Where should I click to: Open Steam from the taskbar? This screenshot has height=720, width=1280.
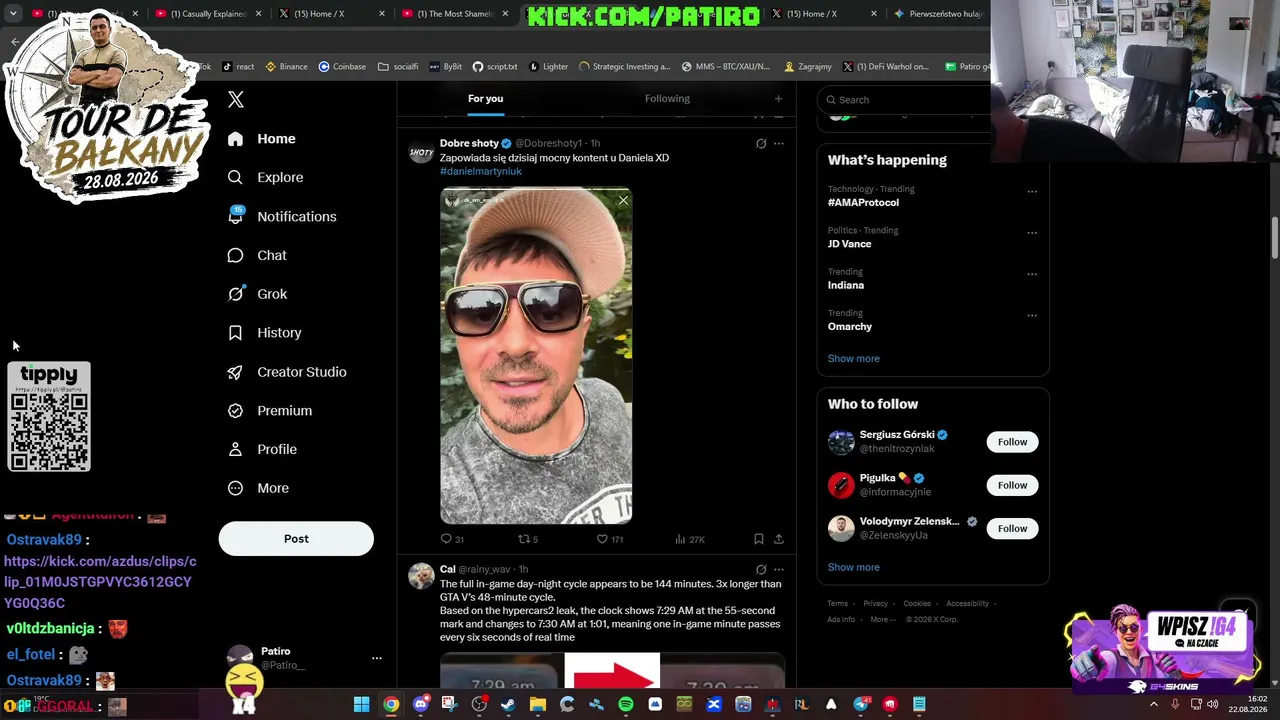508,705
